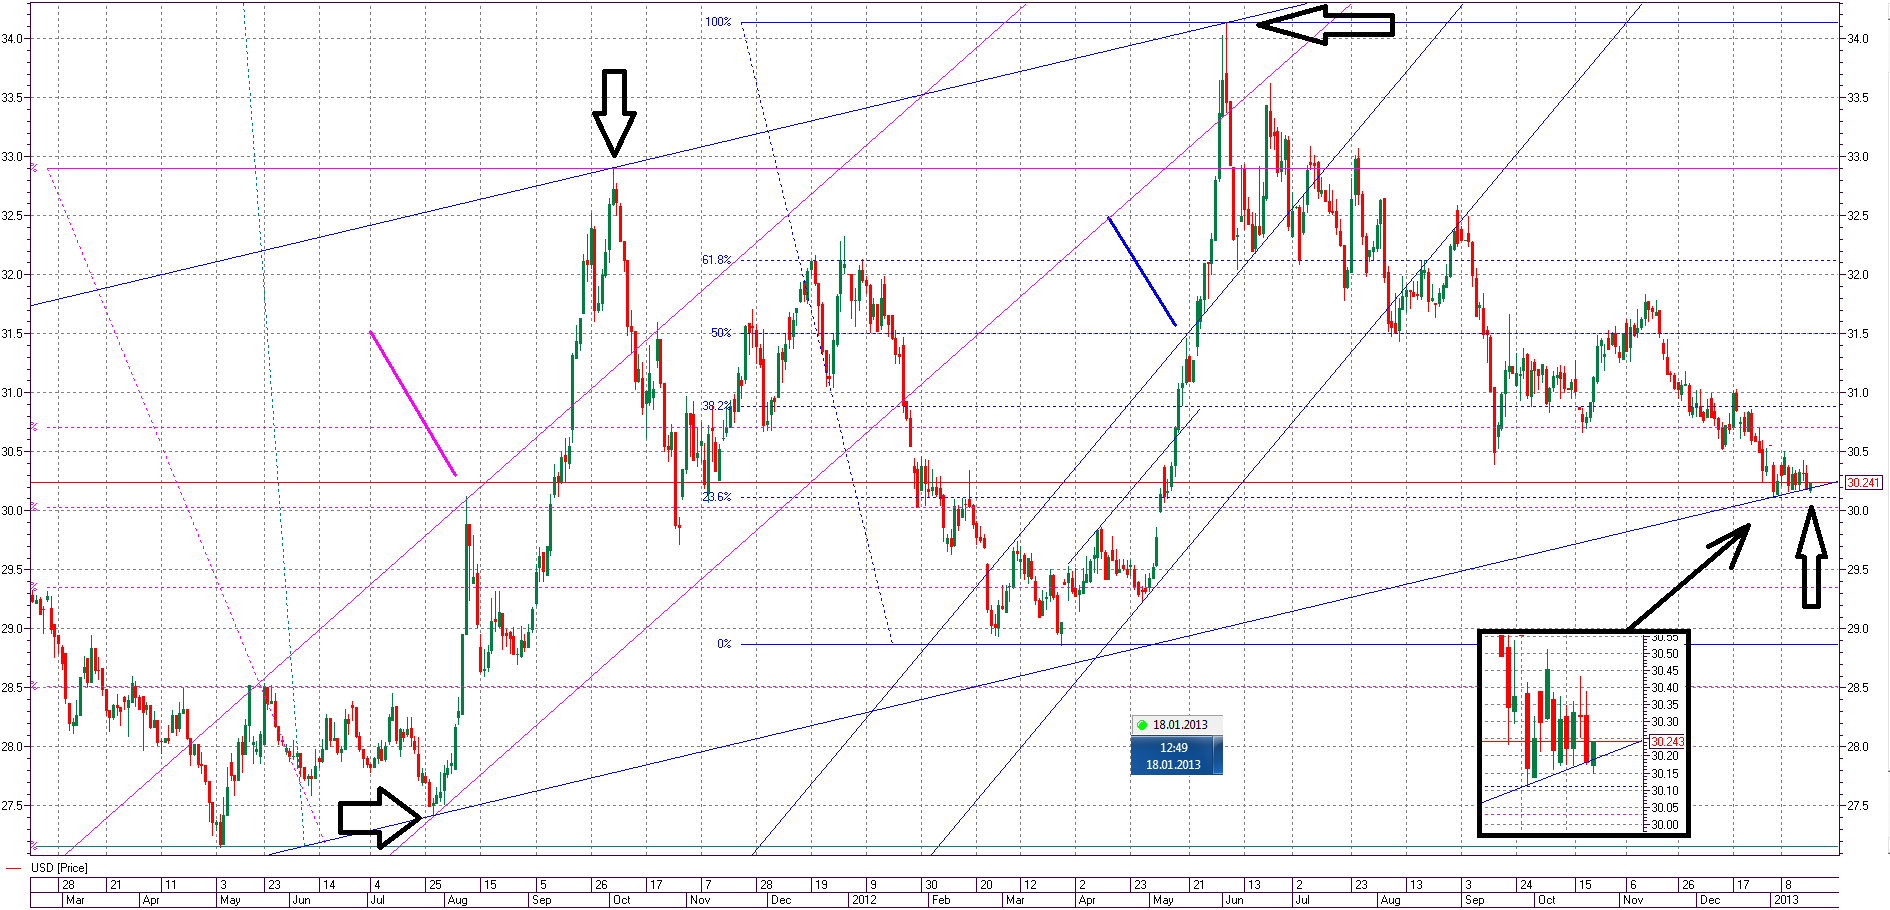Click the 34.0 label on the right price axis
The image size is (1890, 910).
coord(1858,39)
